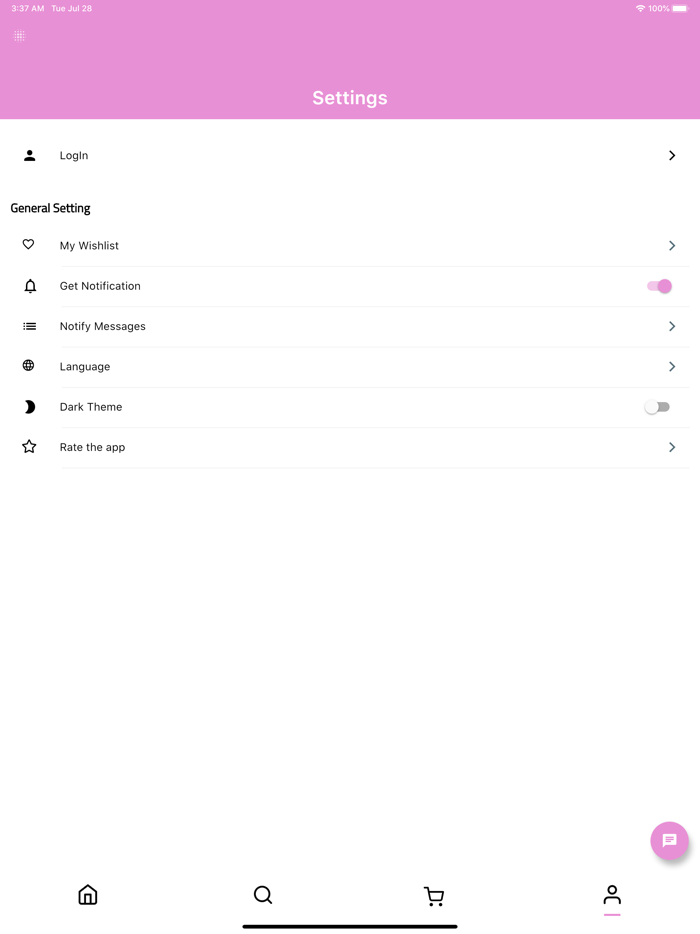Go to Home via bottom bar icon

click(88, 895)
